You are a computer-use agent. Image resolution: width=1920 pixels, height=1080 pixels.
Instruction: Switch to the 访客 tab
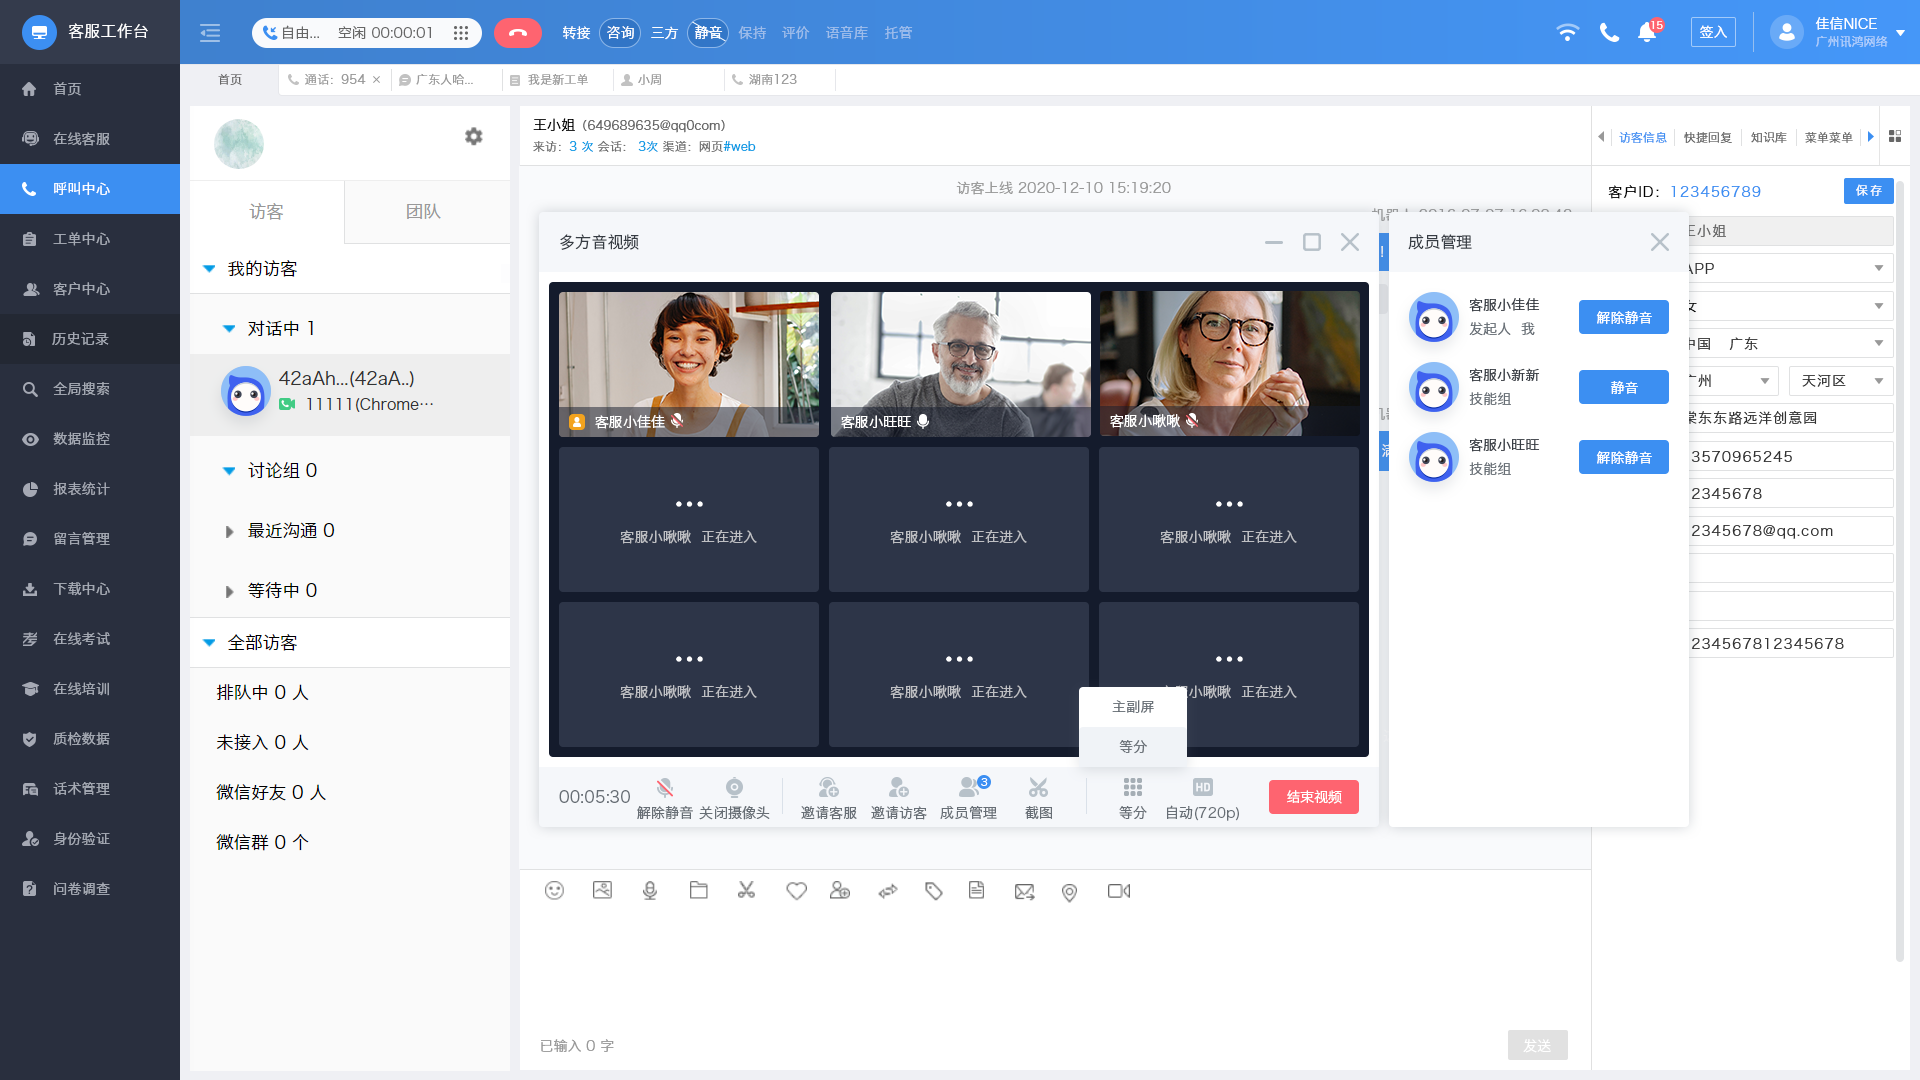(267, 211)
